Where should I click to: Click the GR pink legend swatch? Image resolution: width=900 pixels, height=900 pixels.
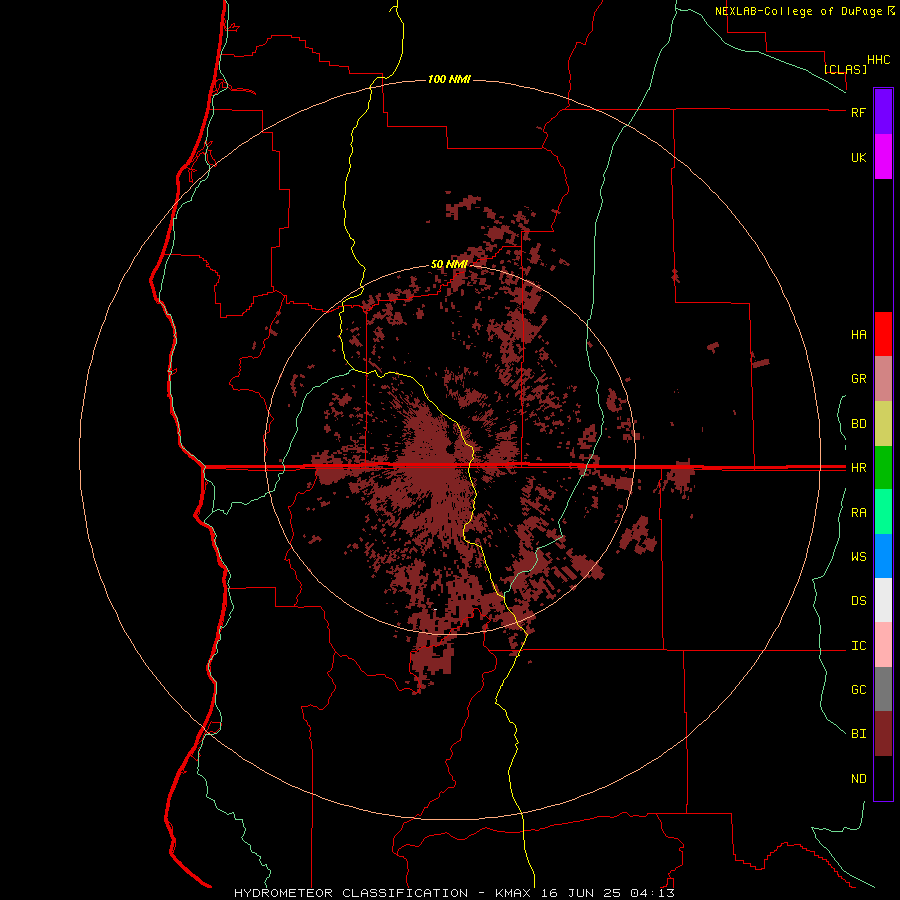[x=883, y=379]
